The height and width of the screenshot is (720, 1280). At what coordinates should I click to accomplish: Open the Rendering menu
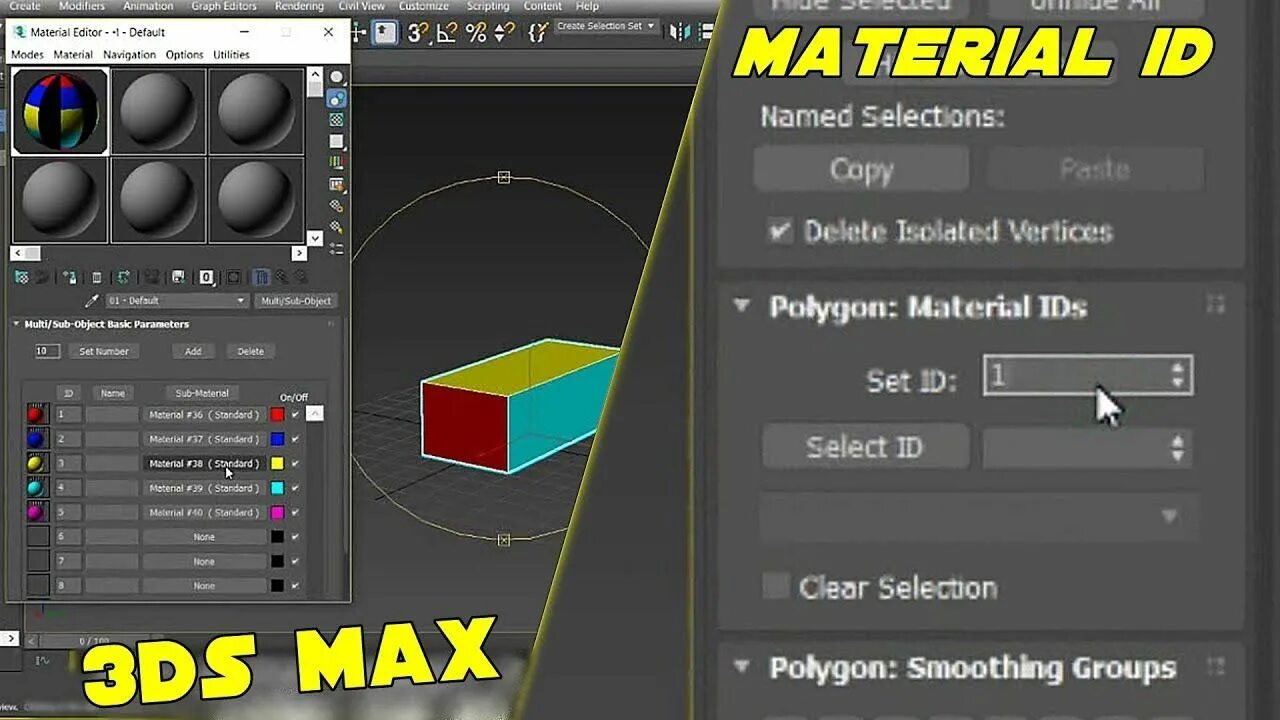(297, 6)
